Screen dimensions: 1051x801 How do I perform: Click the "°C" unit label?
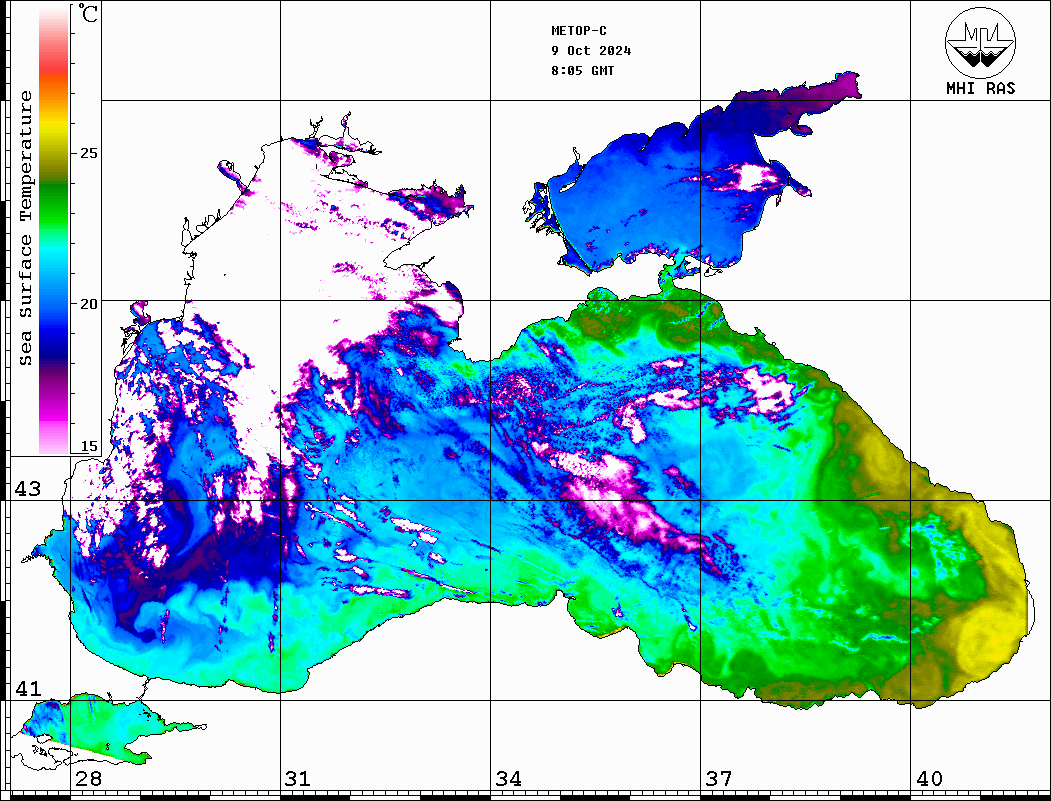click(x=88, y=14)
